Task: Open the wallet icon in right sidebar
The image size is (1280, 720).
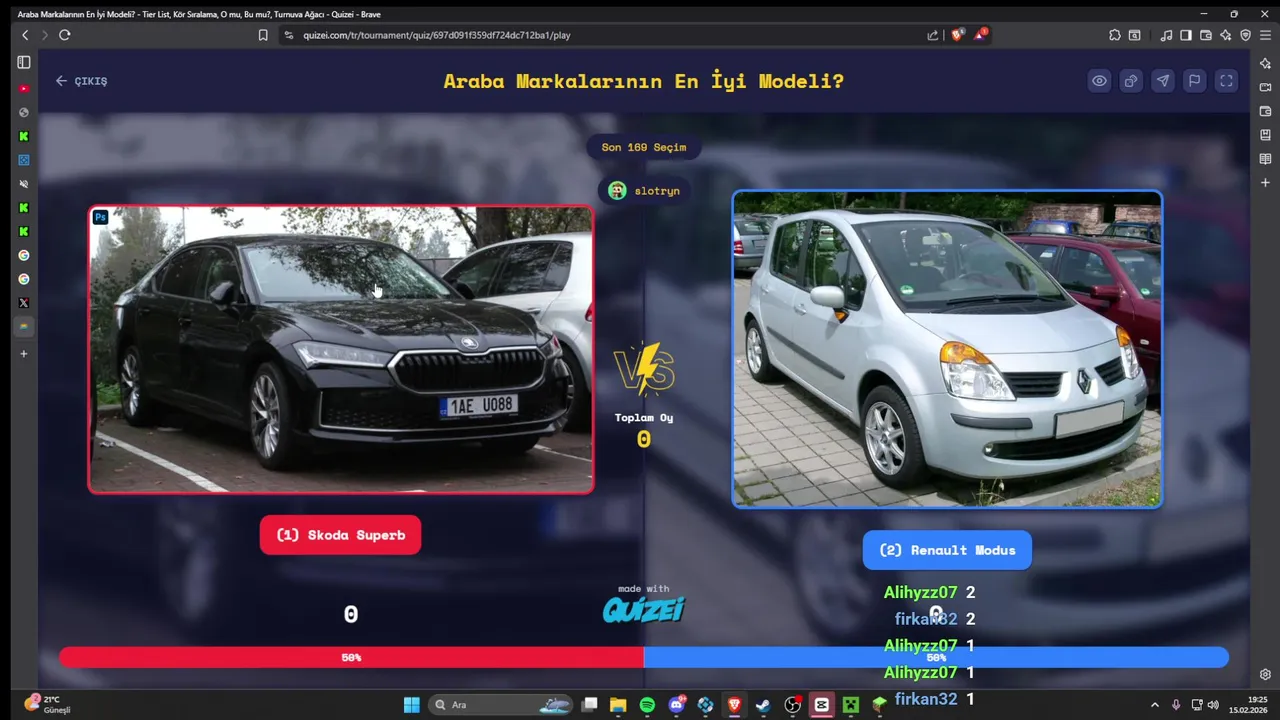Action: tap(1265, 111)
